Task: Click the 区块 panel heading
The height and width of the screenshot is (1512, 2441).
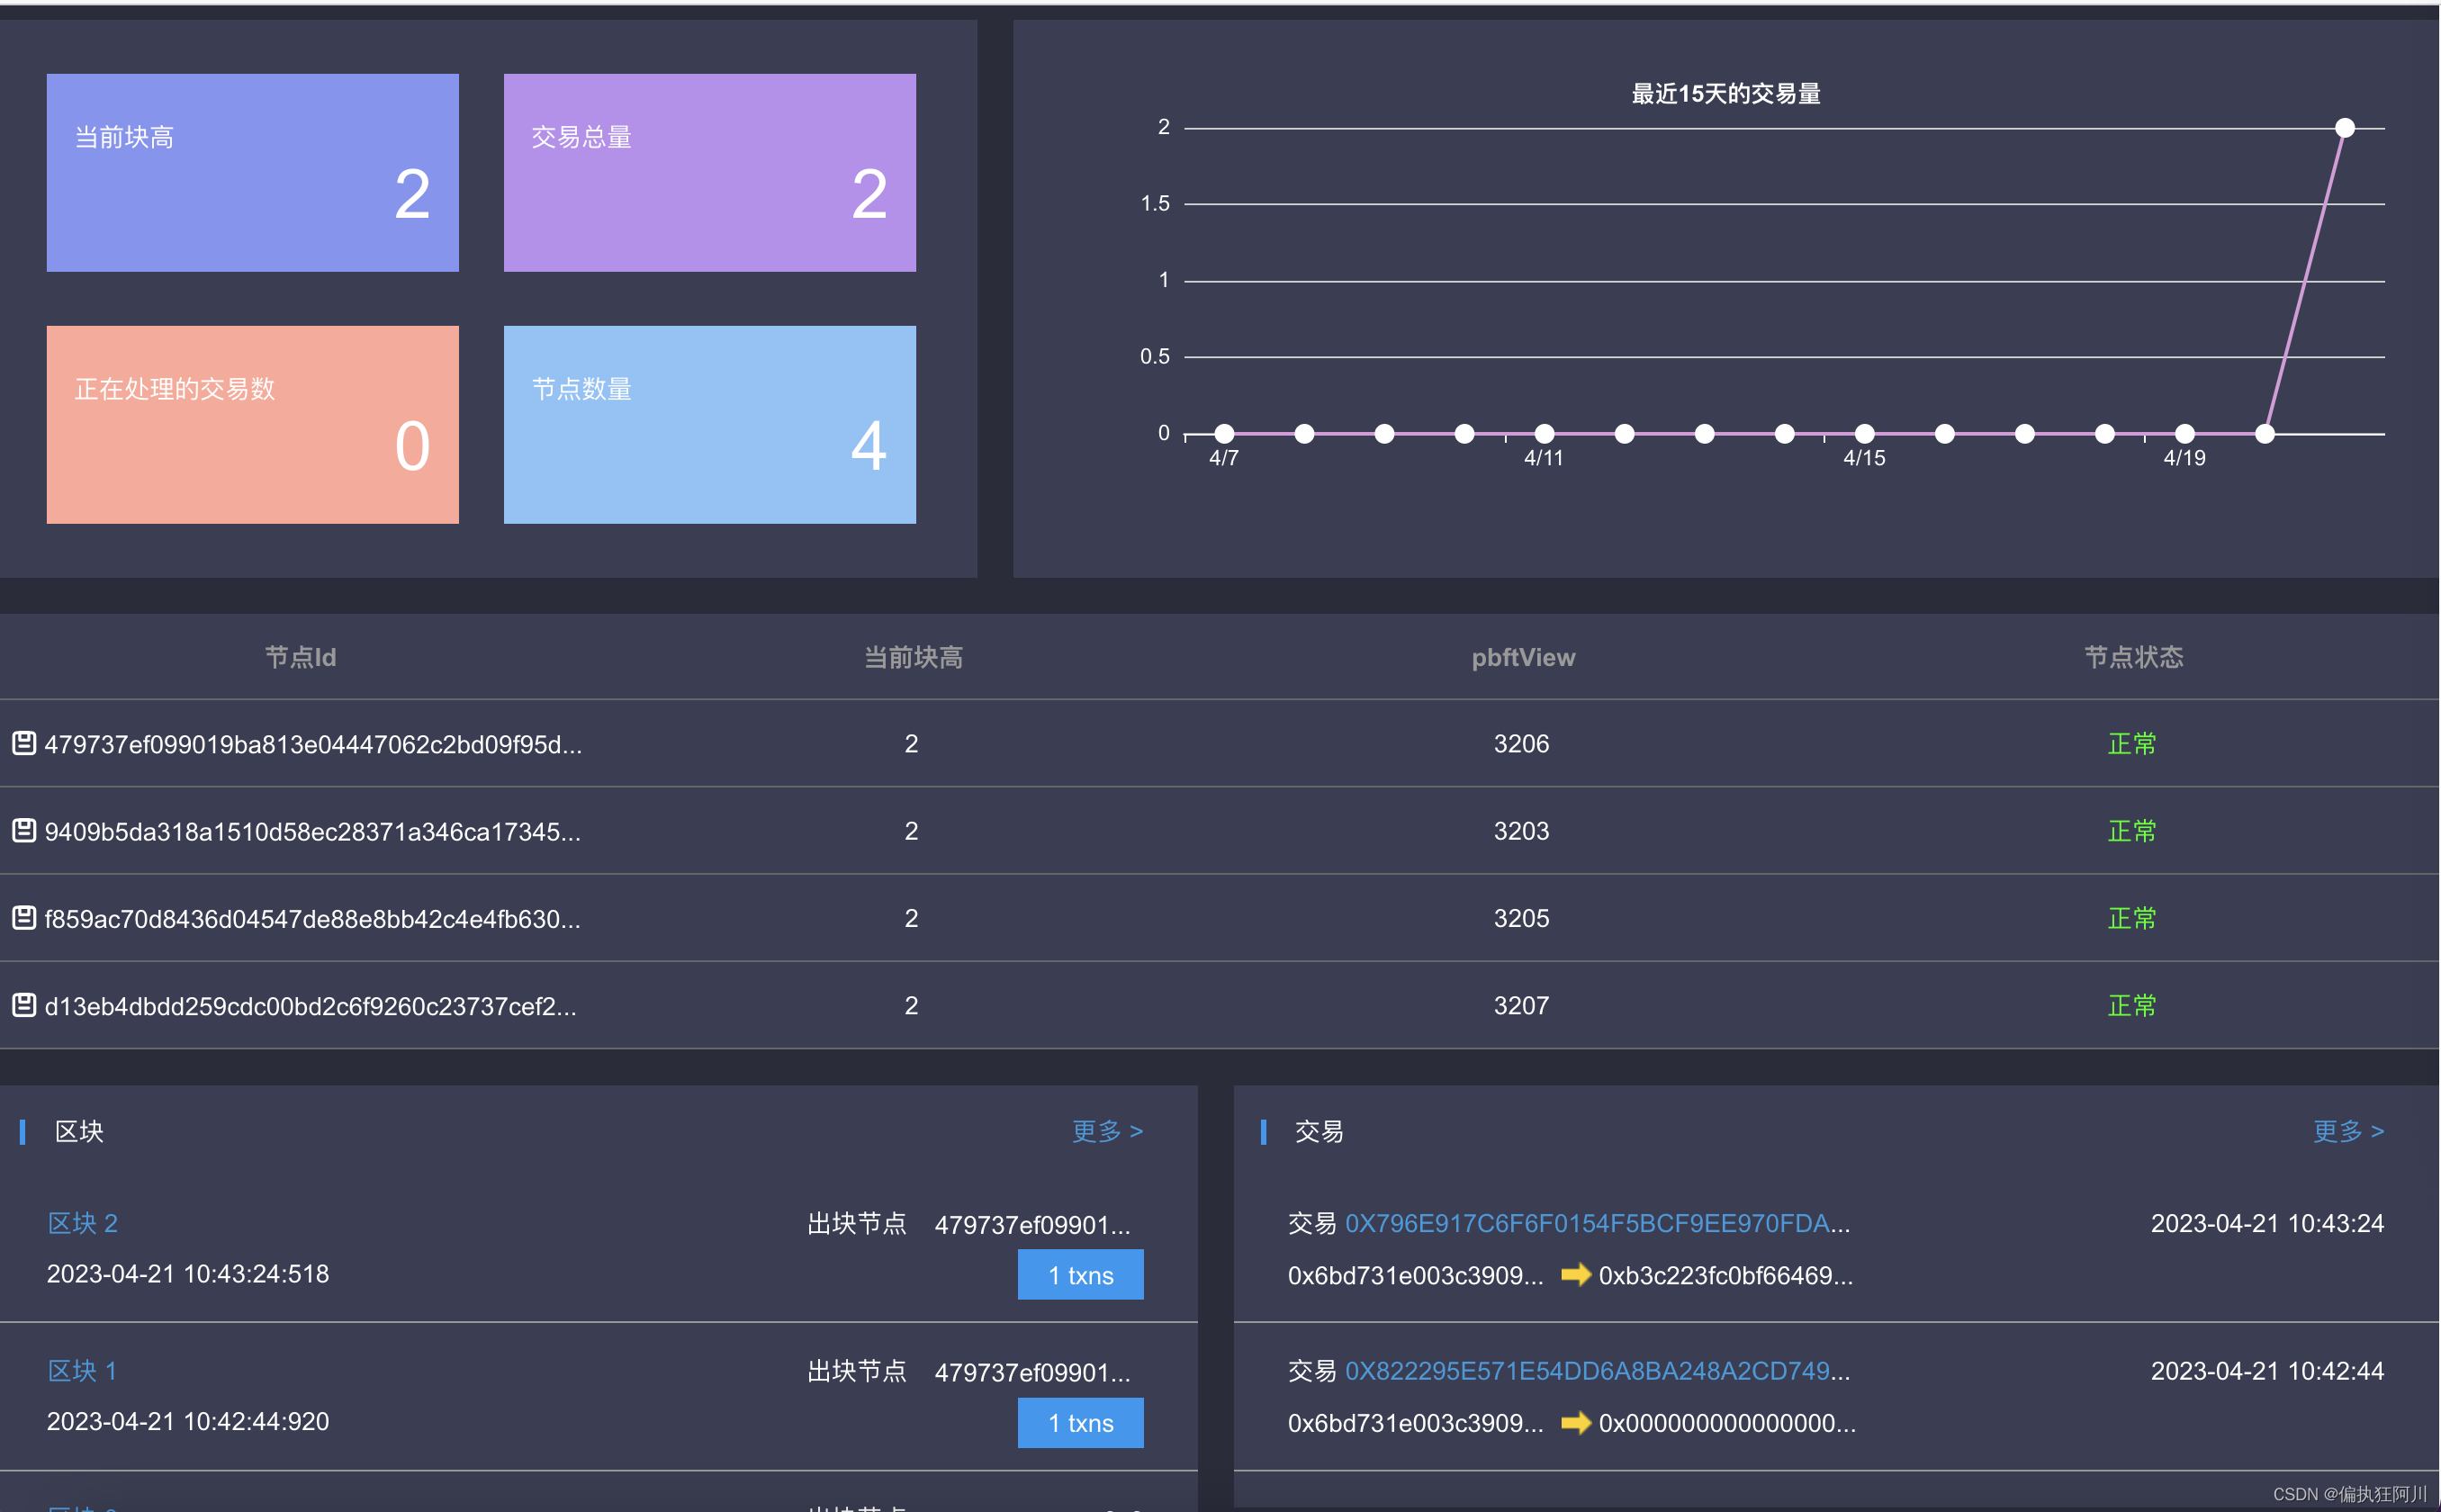Action: tap(79, 1131)
